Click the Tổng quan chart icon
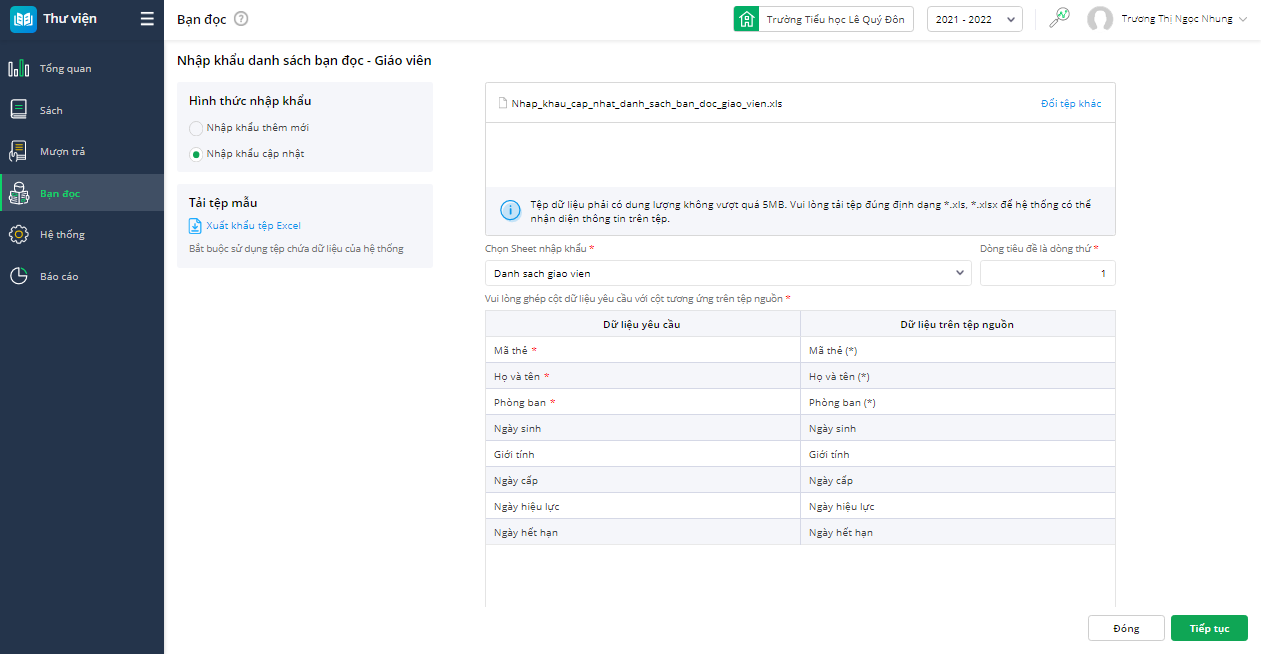This screenshot has width=1261, height=654. click(18, 69)
